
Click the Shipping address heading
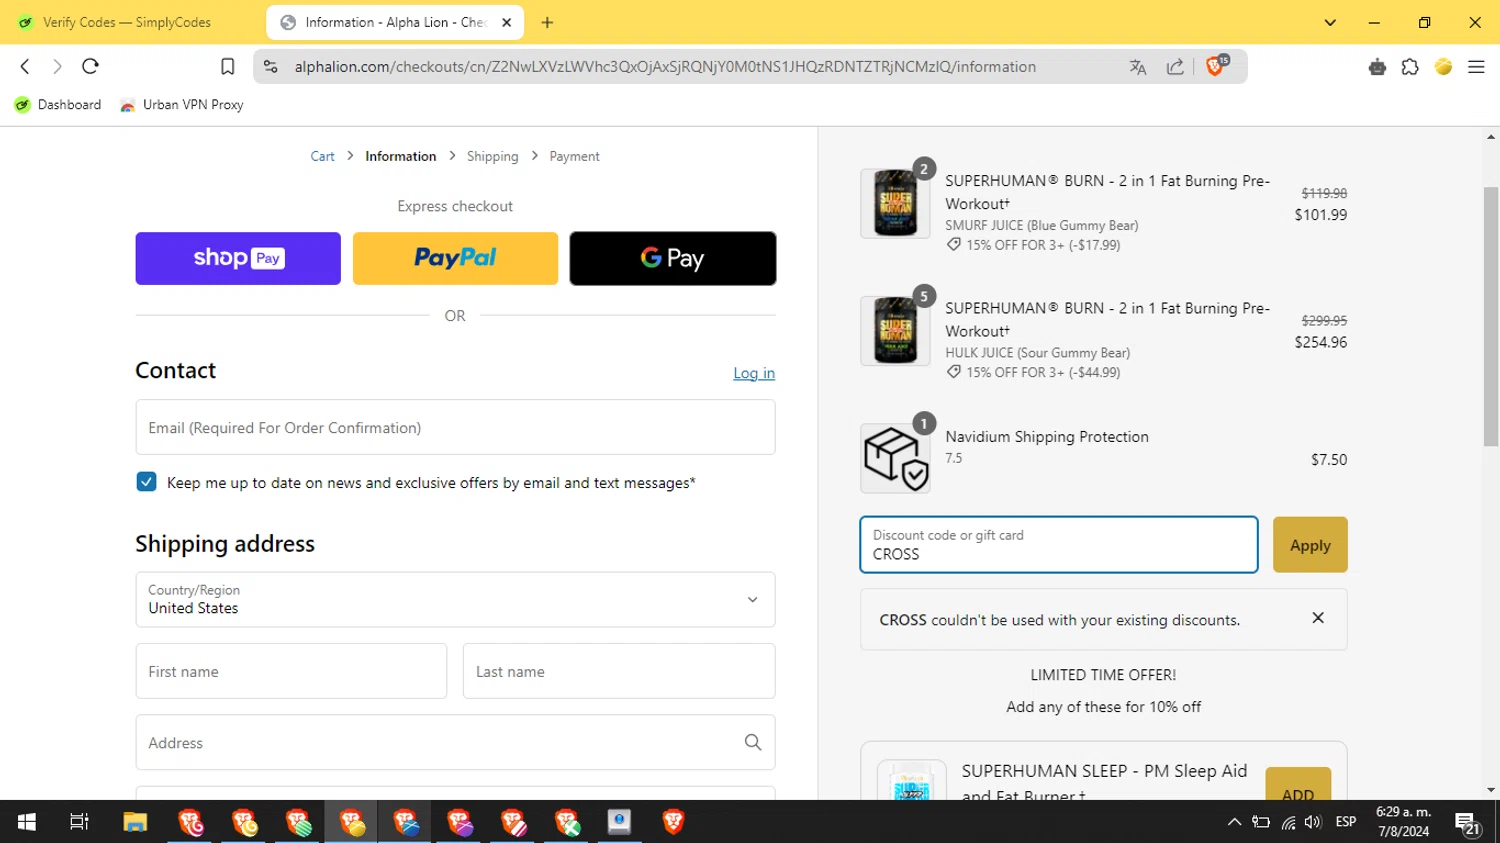(225, 544)
